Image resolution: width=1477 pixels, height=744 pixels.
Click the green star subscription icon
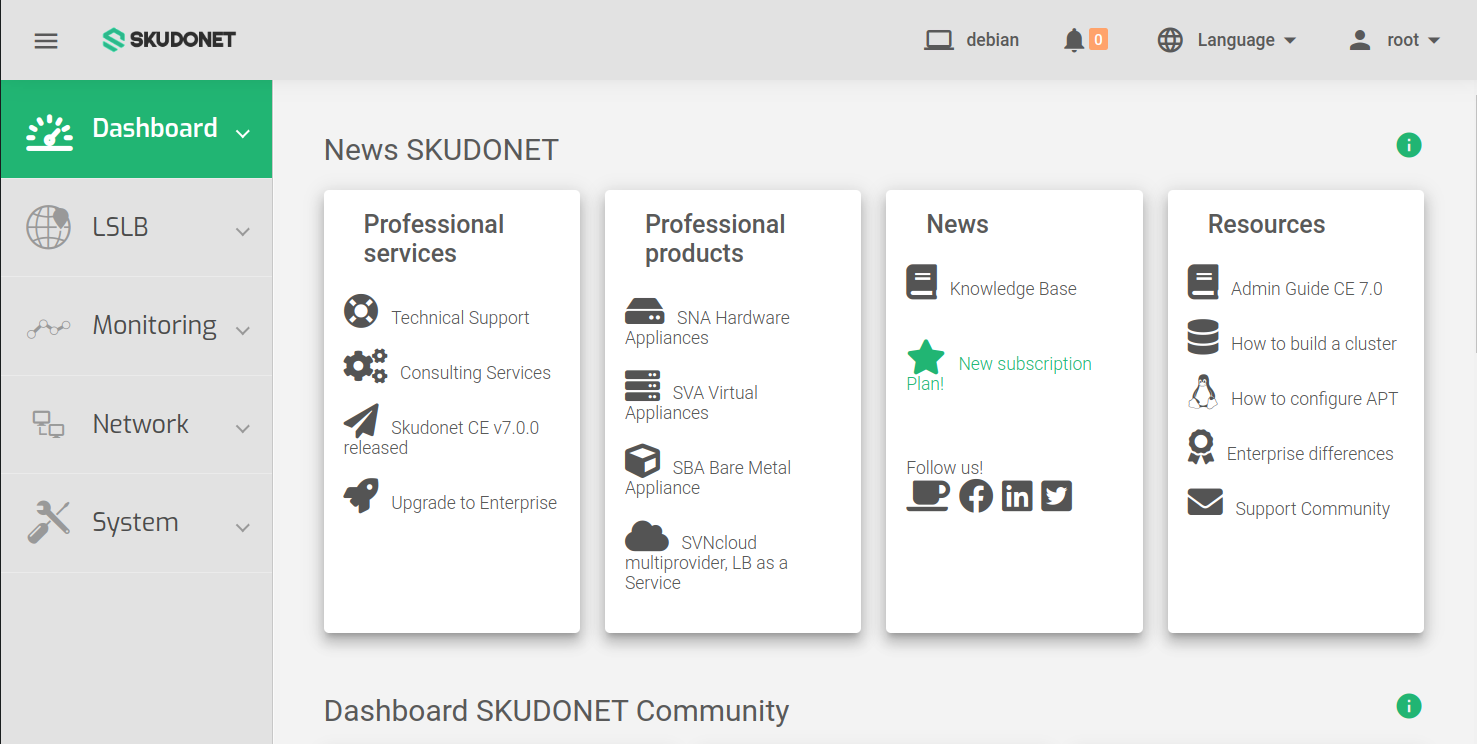(x=926, y=357)
